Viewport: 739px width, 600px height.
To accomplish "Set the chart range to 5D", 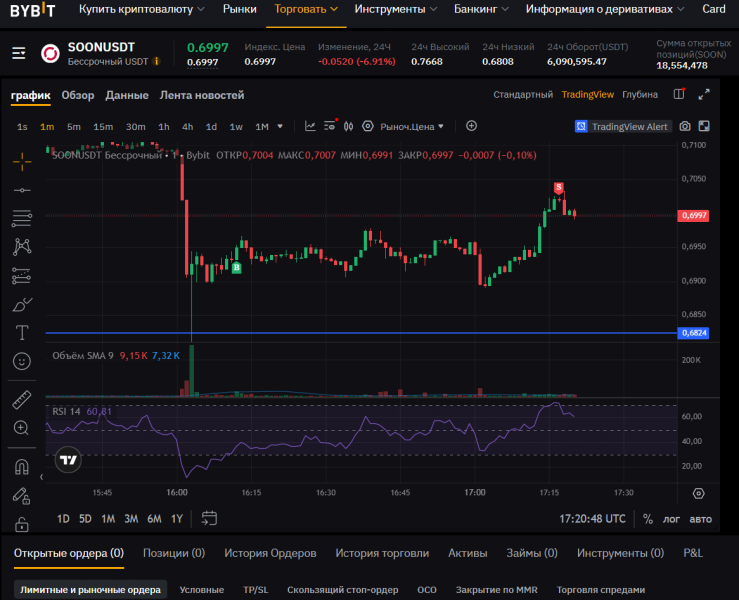I will [x=85, y=519].
